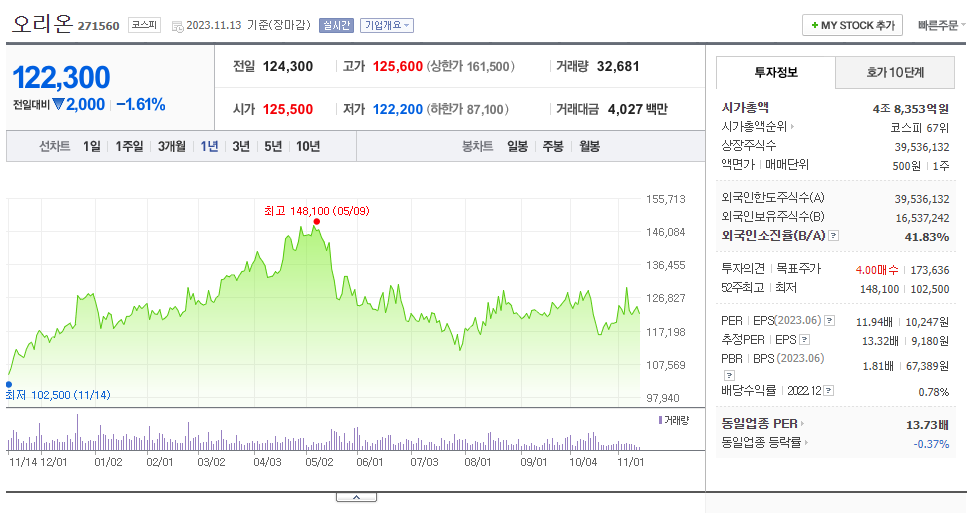Open the 동일업종 PER link

coord(762,424)
